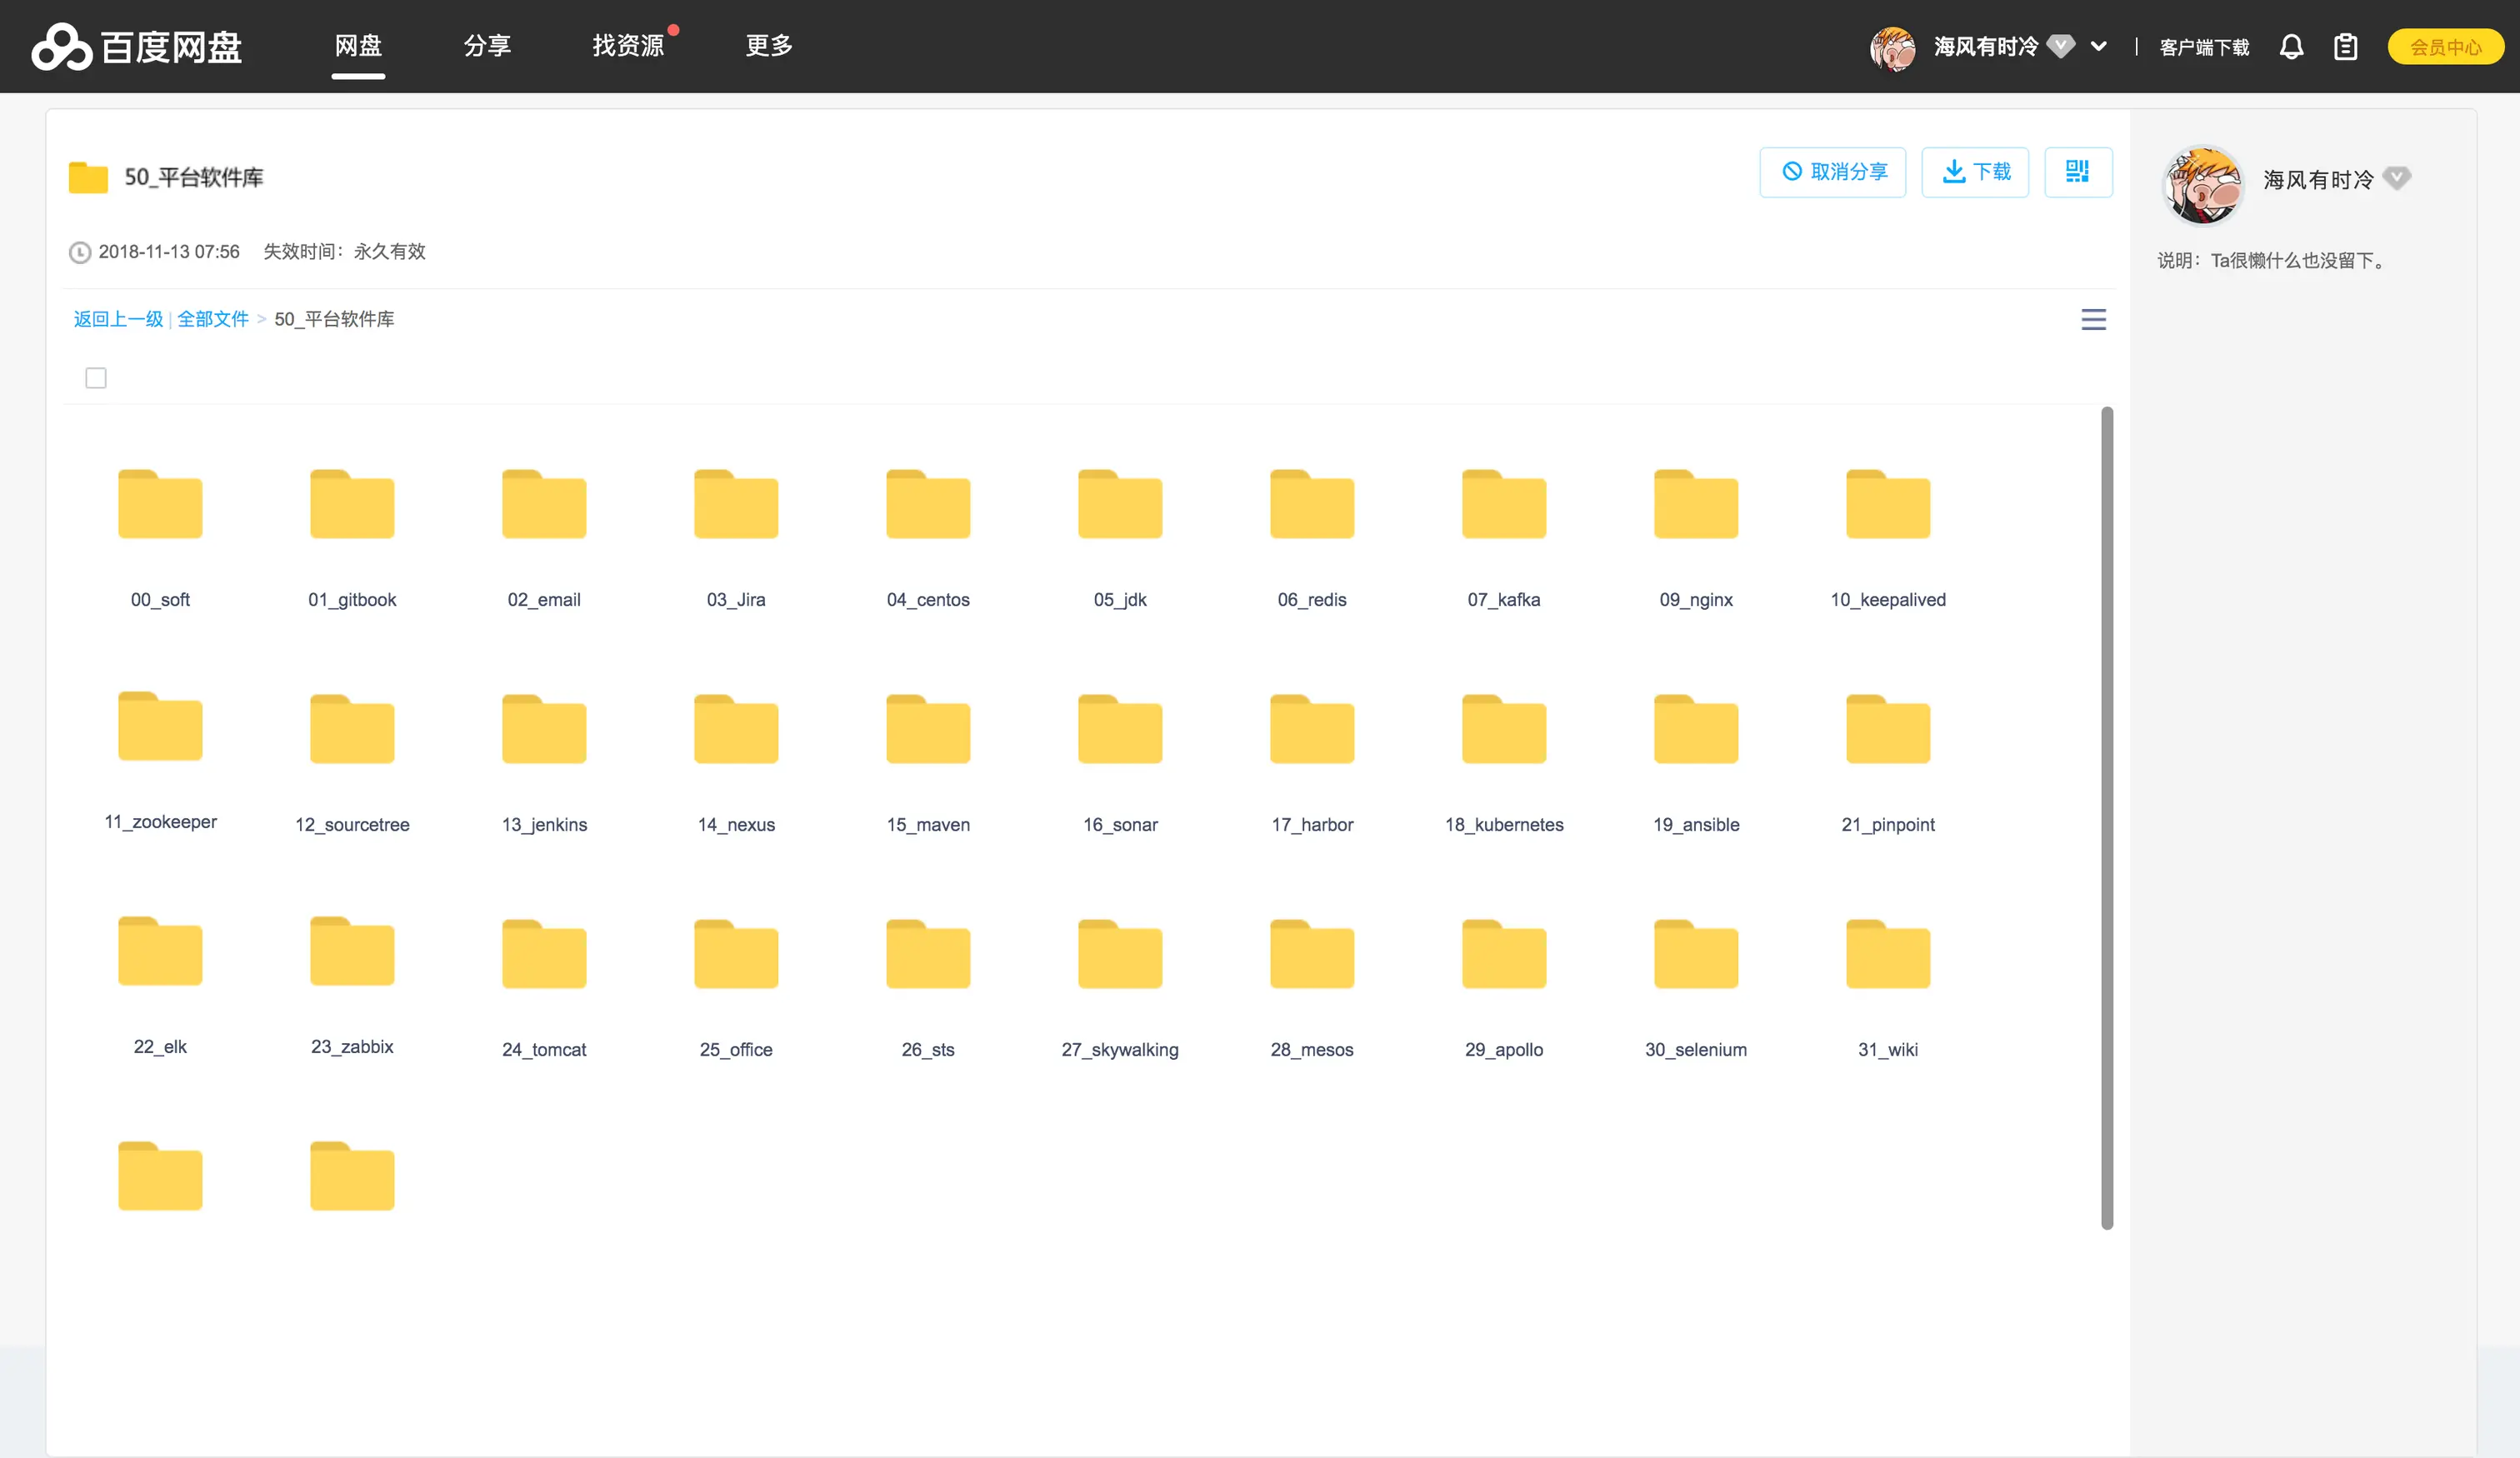The image size is (2520, 1458).
Task: Click 返回上一级 link
Action: pos(118,319)
